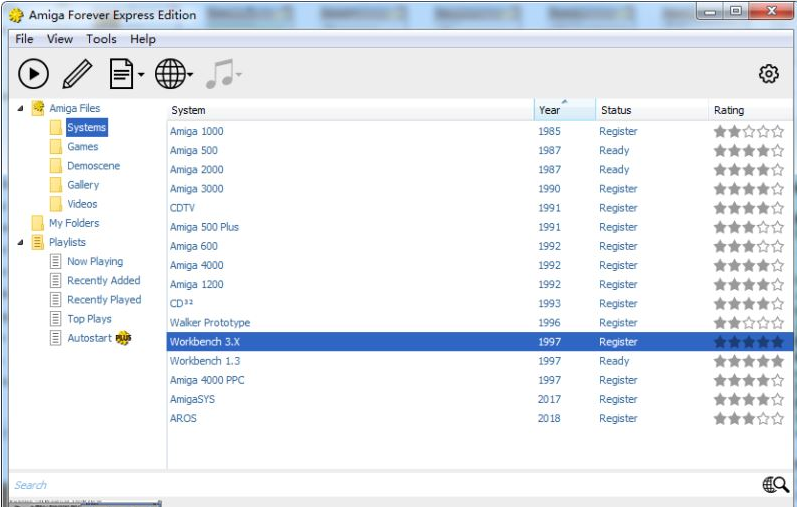797x507 pixels.
Task: Click the Register status for AmigaSYS
Action: click(x=618, y=400)
